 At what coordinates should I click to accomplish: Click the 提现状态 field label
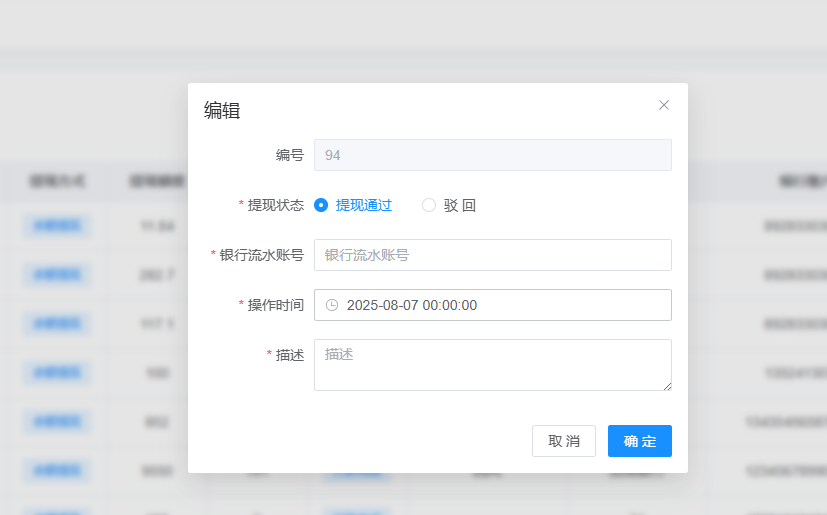(x=275, y=205)
